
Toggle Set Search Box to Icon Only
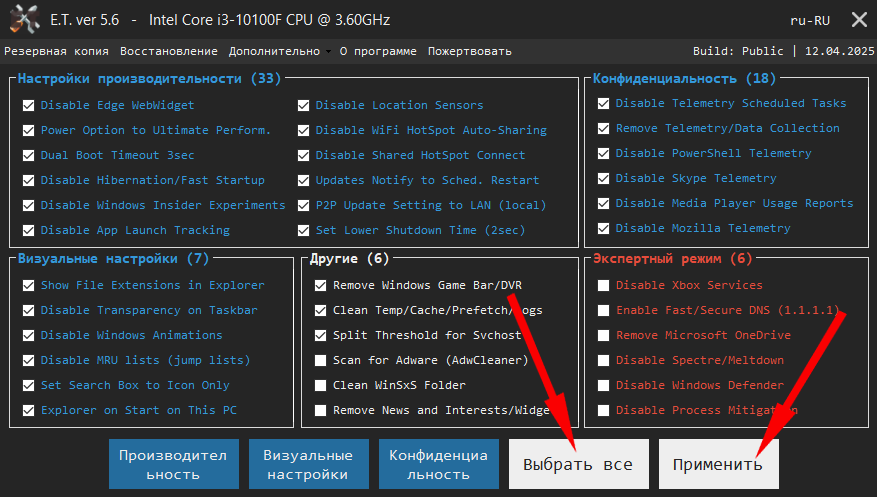pyautogui.click(x=29, y=385)
